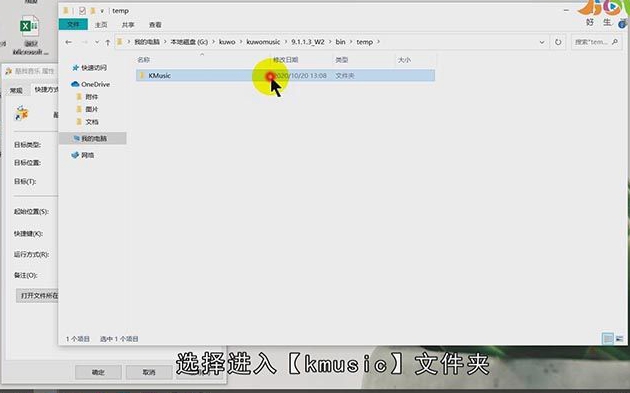Open the 文件 ribbon tab
630x393 pixels.
(73, 25)
